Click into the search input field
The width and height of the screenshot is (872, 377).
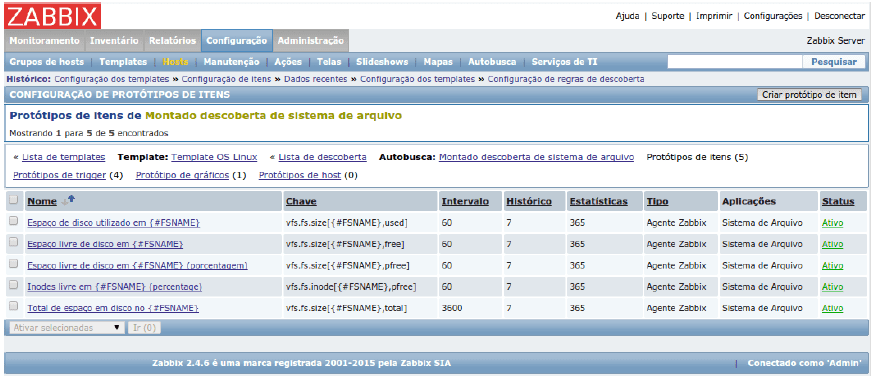735,62
